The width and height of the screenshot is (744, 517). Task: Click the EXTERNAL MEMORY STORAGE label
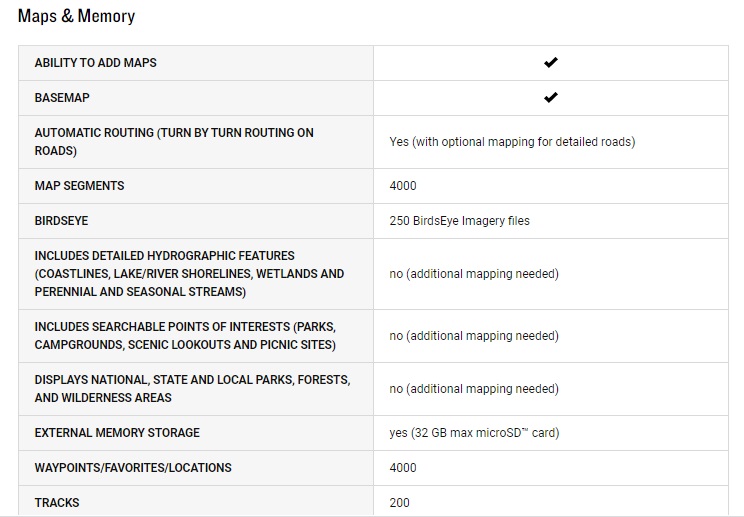click(117, 433)
